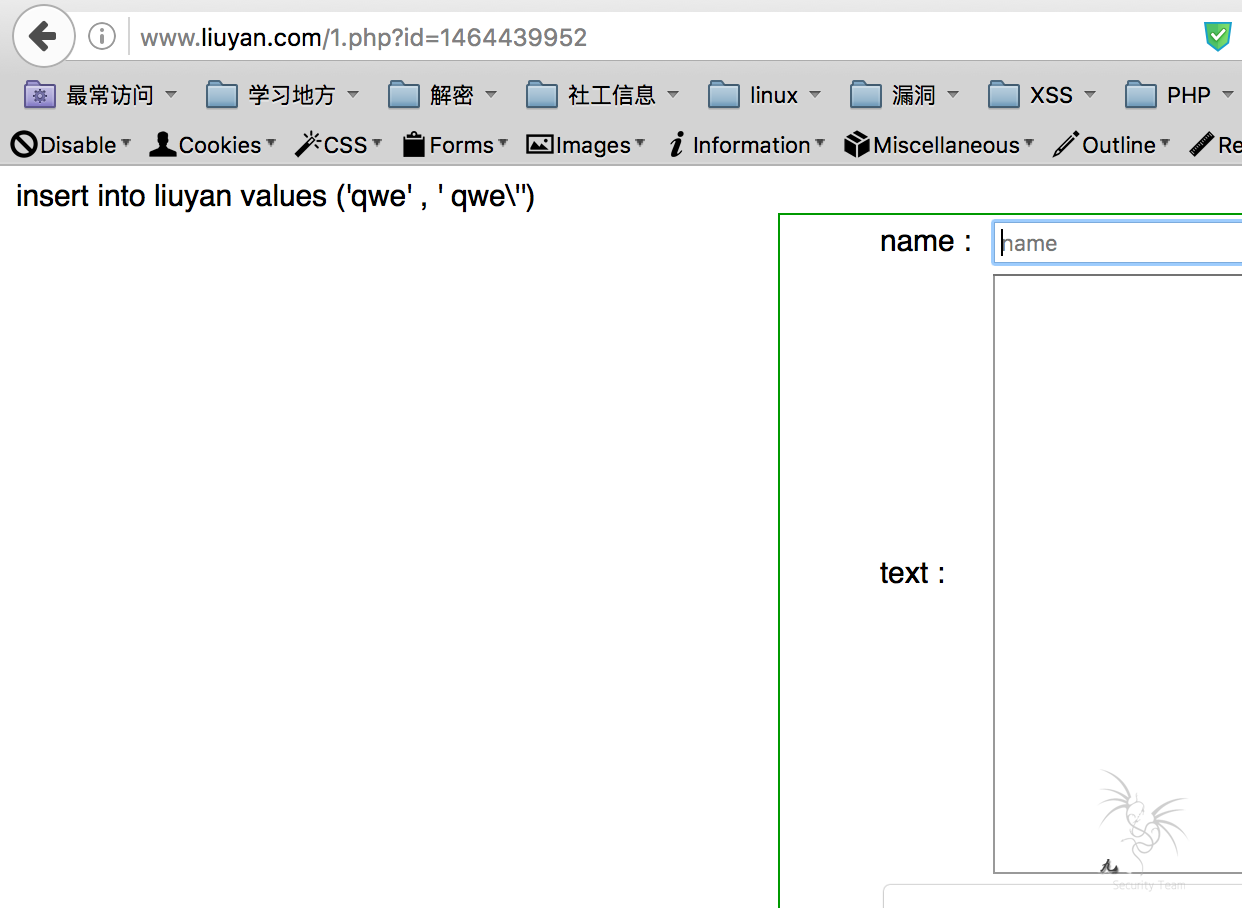The width and height of the screenshot is (1242, 908).
Task: Click the browser back arrow button
Action: click(43, 37)
